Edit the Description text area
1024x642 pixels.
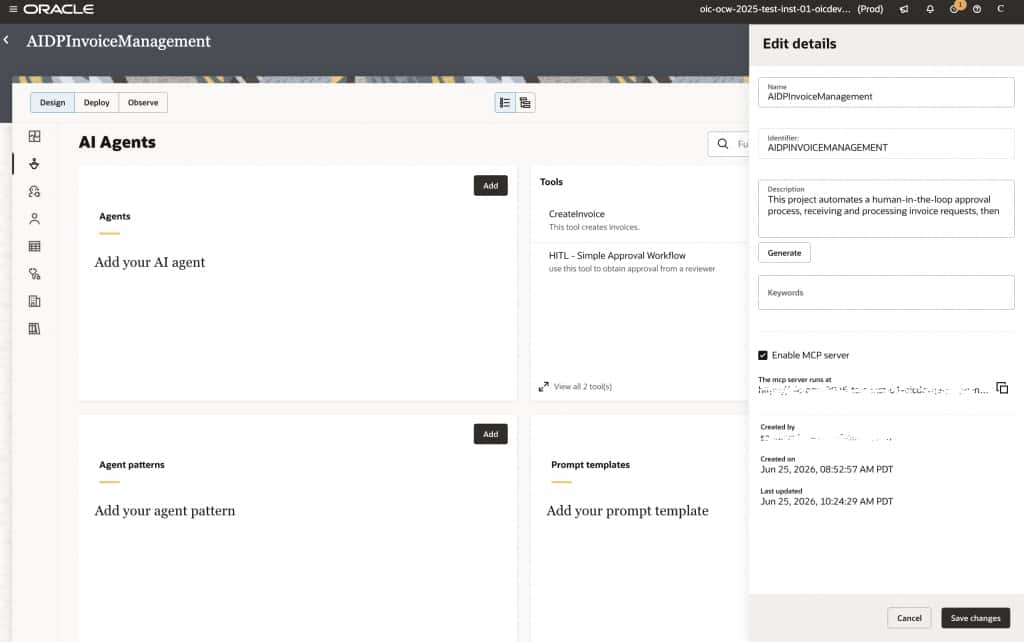[x=886, y=208]
